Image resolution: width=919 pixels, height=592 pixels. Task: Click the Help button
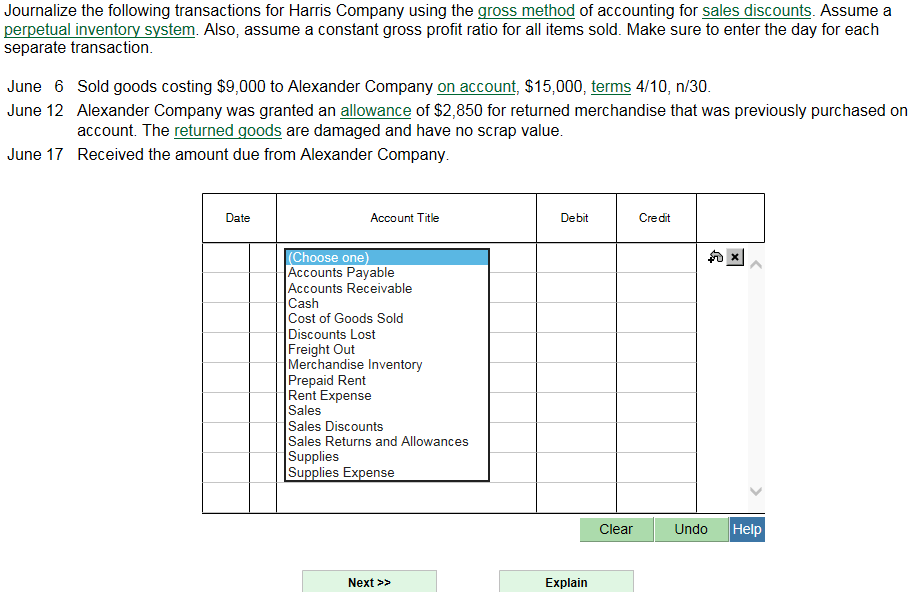(x=746, y=529)
